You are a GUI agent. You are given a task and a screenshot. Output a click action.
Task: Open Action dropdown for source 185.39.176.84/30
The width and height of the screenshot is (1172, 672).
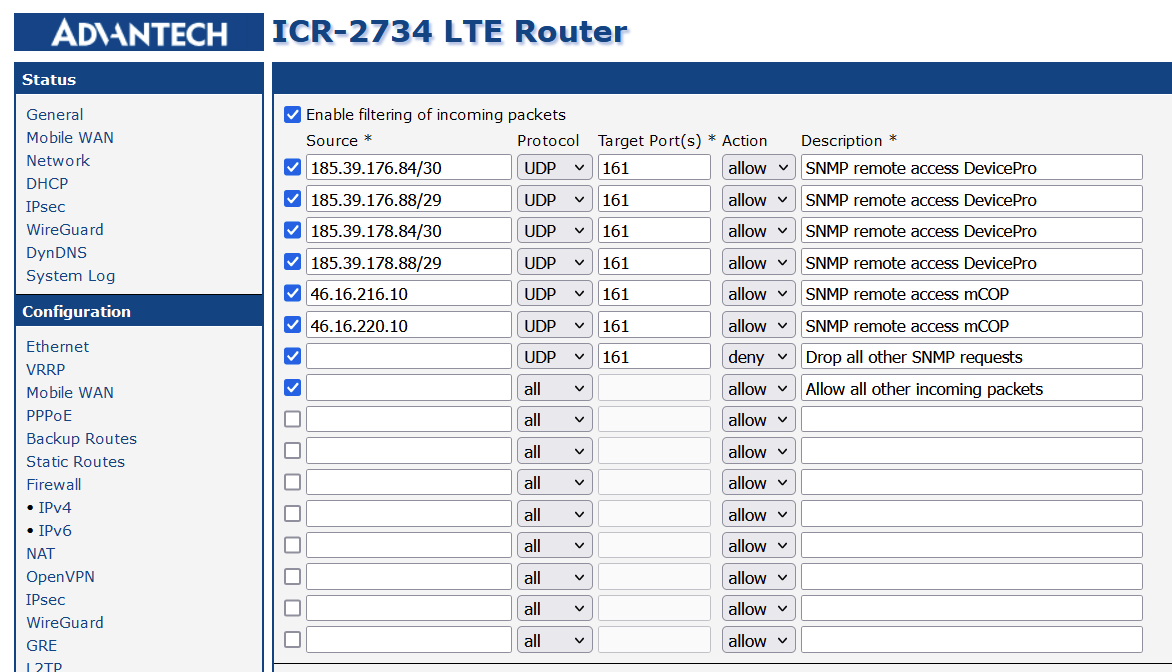click(758, 167)
